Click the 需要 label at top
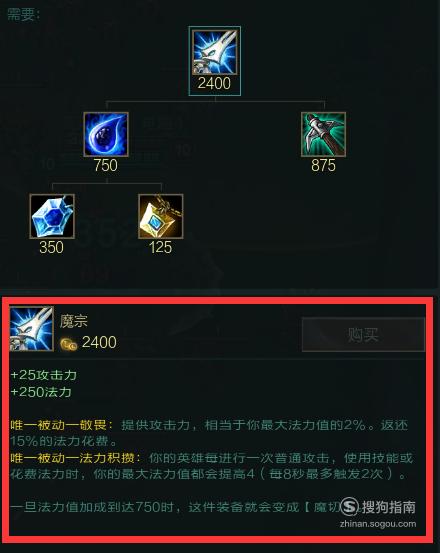This screenshot has width=440, height=553. pos(23,15)
